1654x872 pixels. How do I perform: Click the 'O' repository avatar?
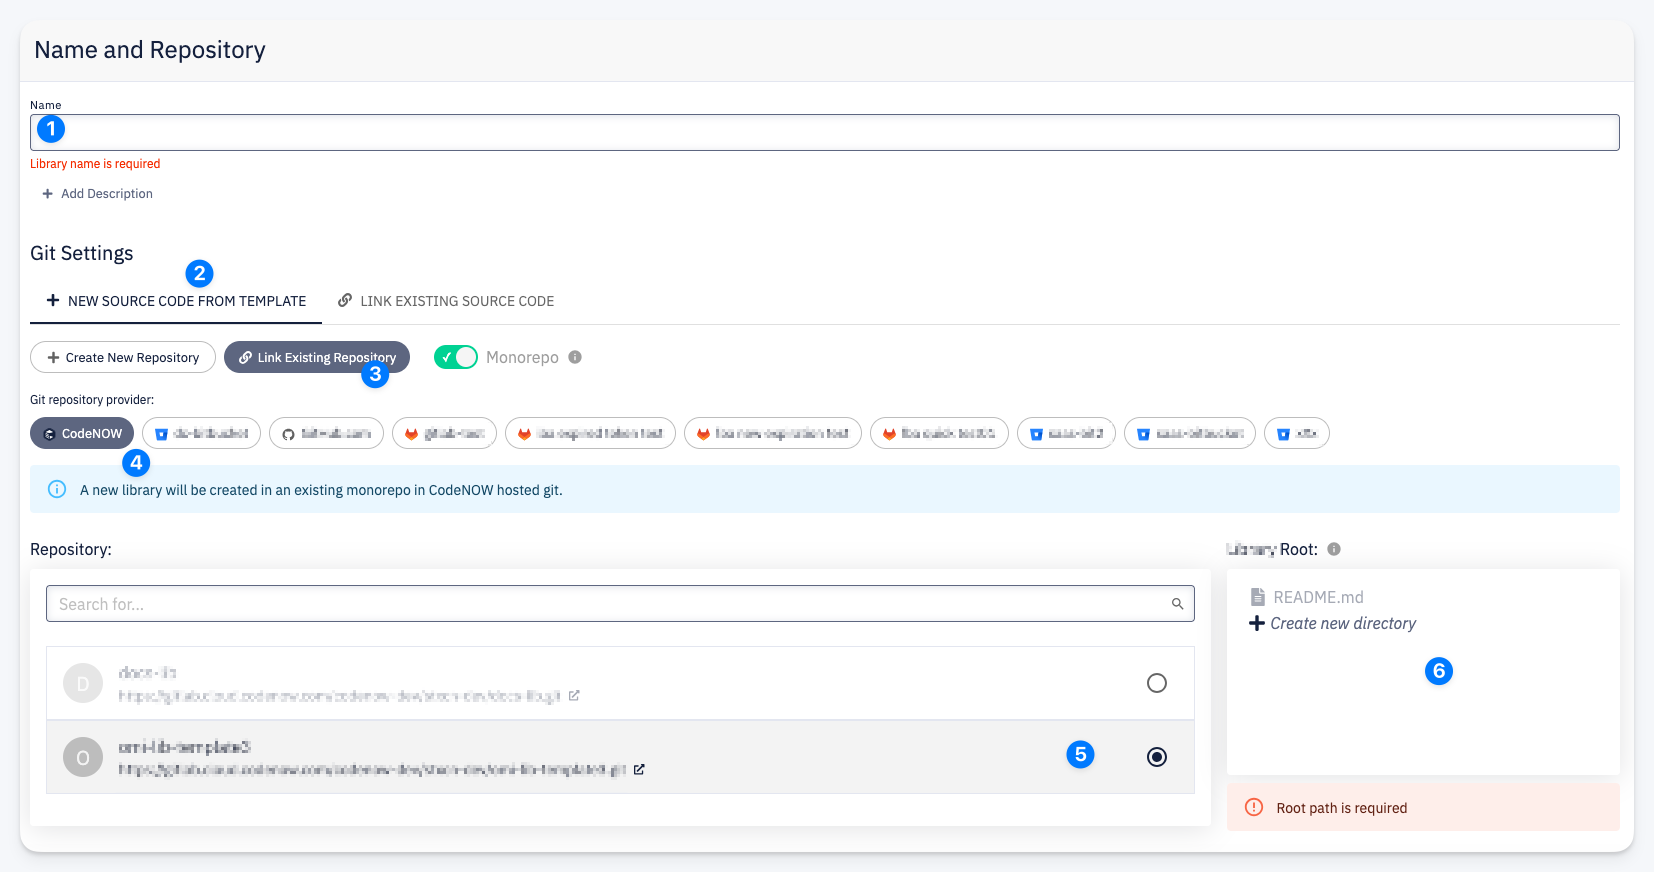pos(83,757)
